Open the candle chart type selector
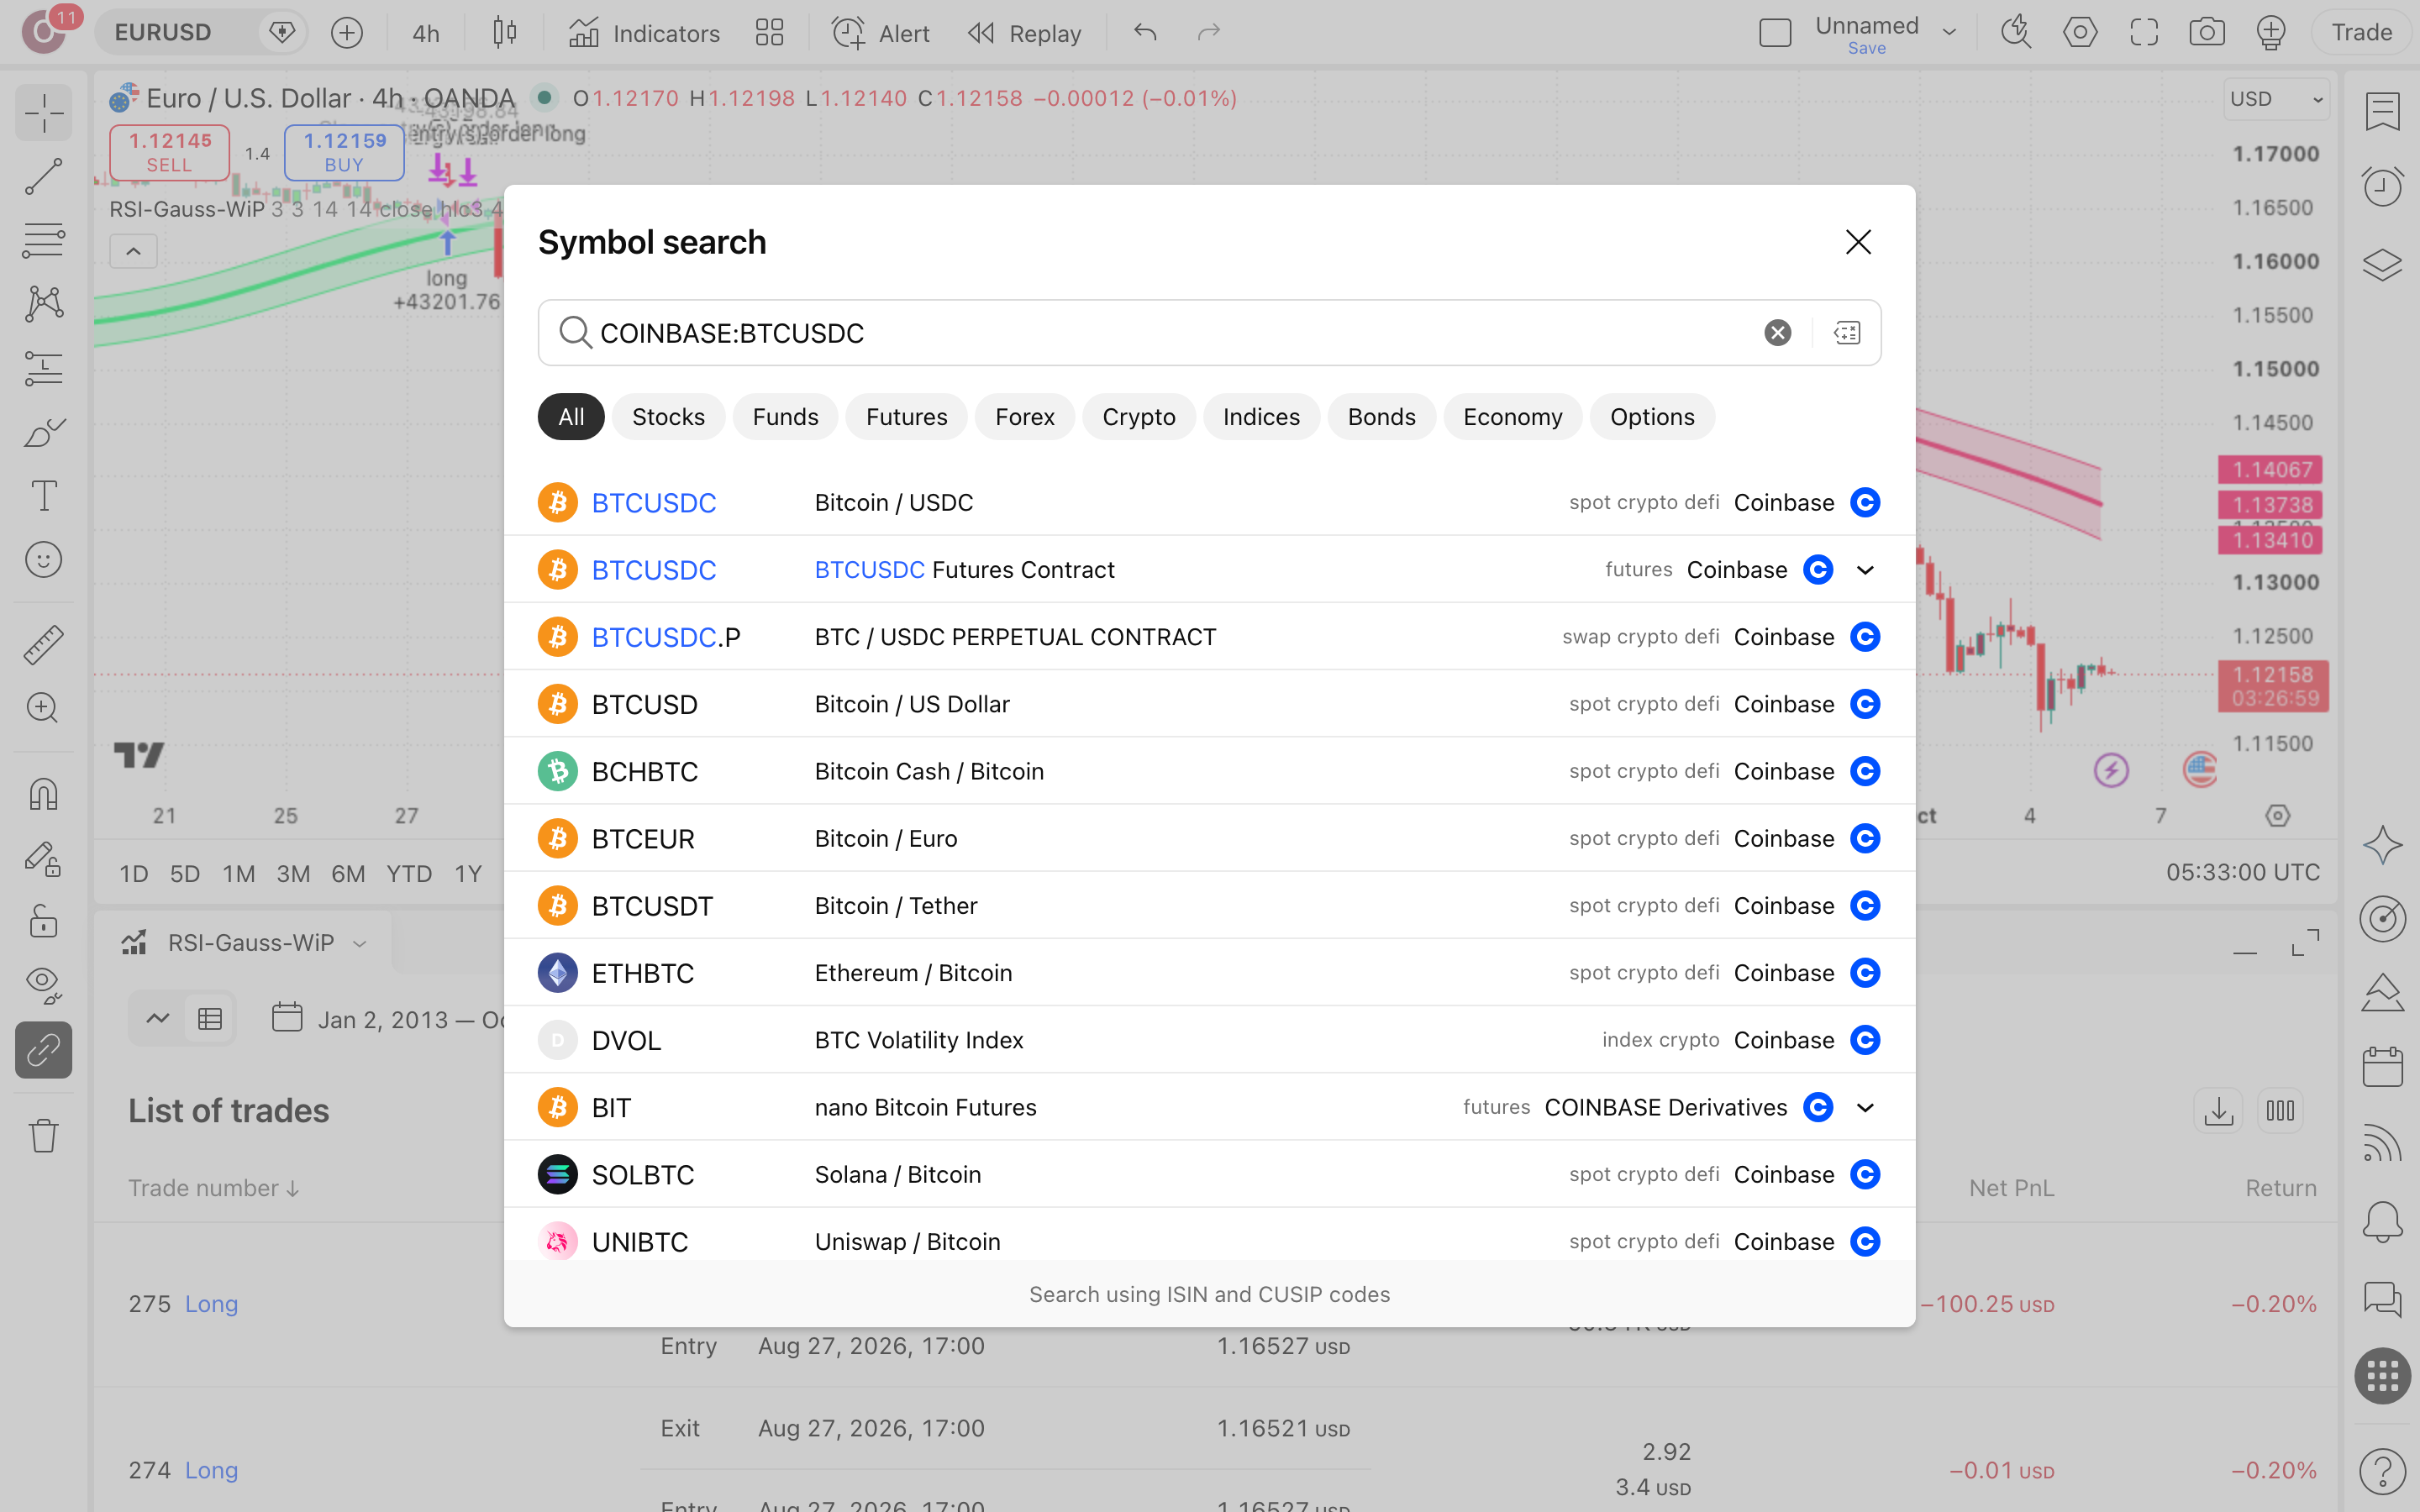 tap(505, 33)
